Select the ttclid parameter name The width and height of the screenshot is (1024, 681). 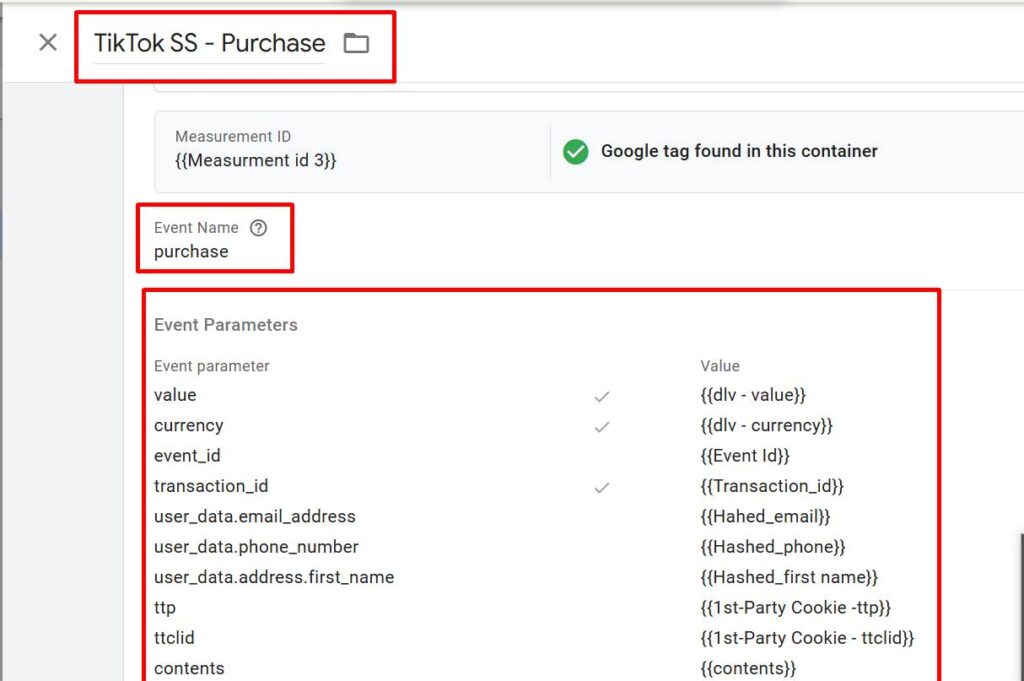174,638
